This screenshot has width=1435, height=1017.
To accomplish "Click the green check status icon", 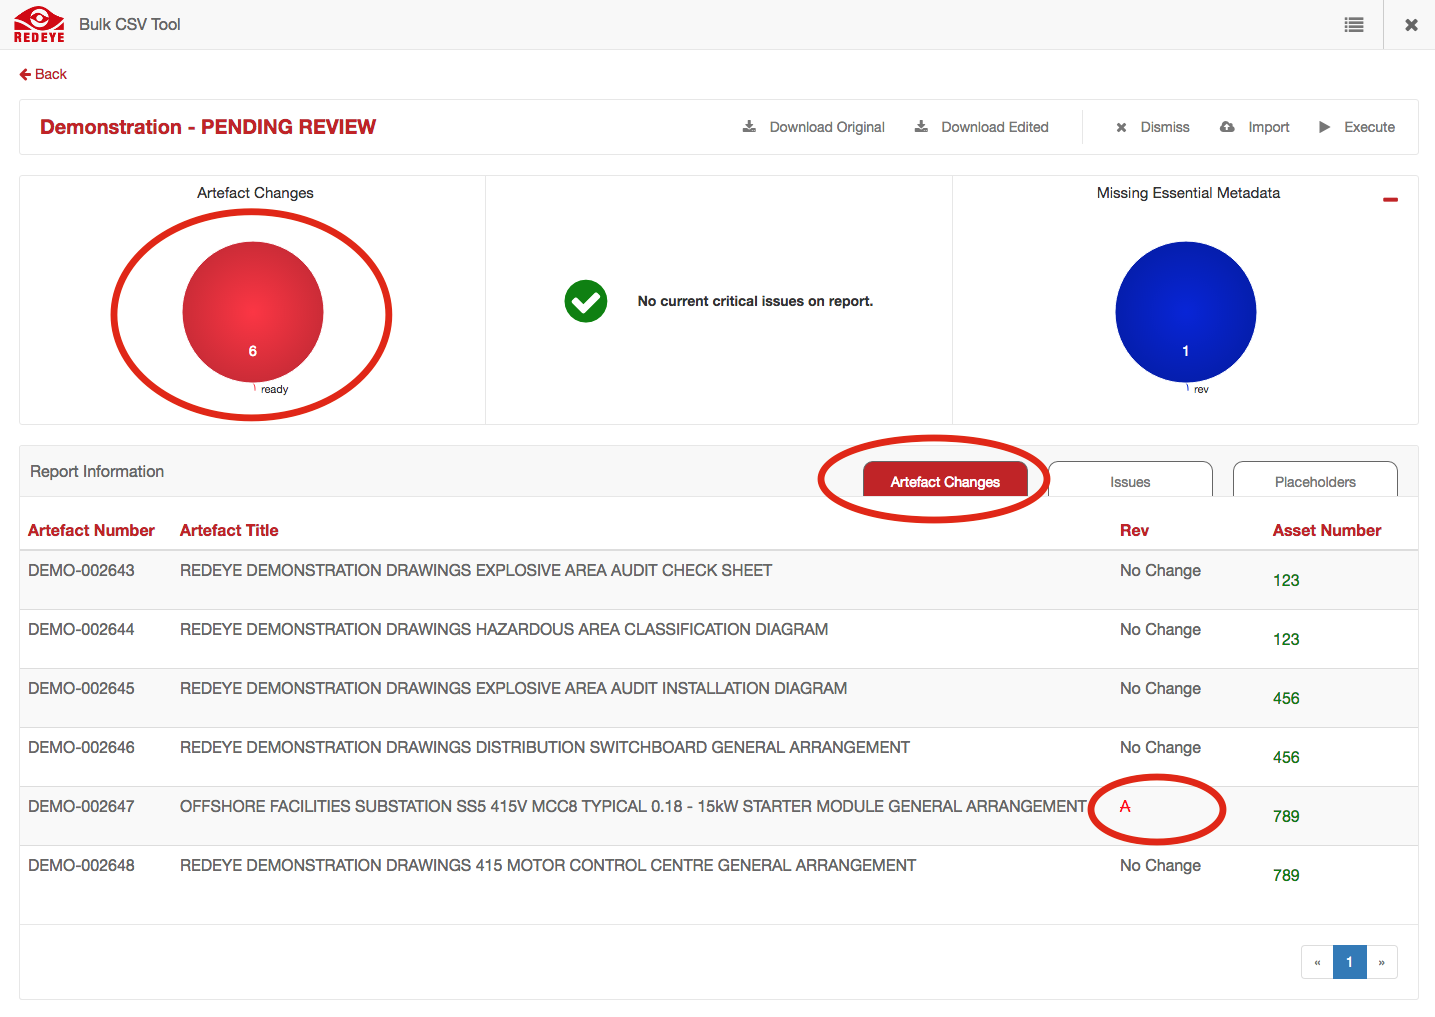I will pos(585,301).
